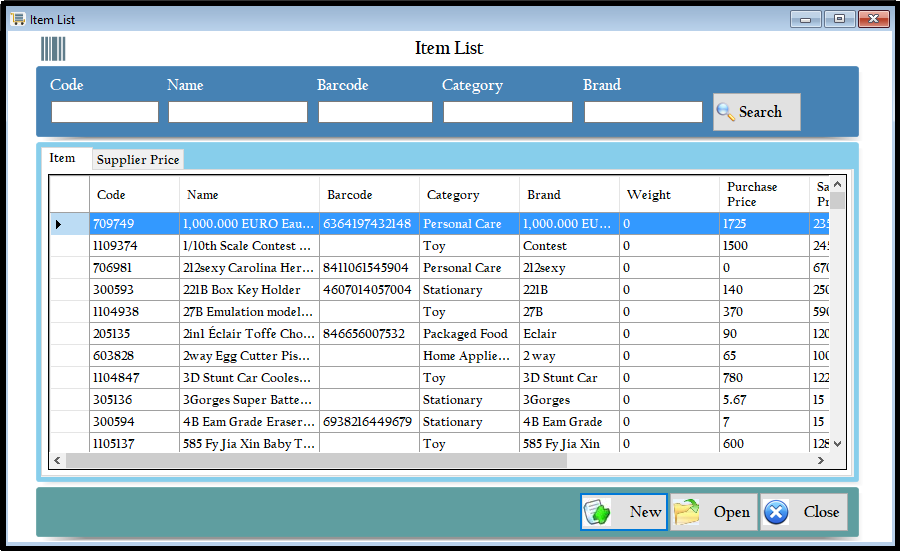The image size is (901, 551).
Task: Click the Brand filter field
Action: 643,112
